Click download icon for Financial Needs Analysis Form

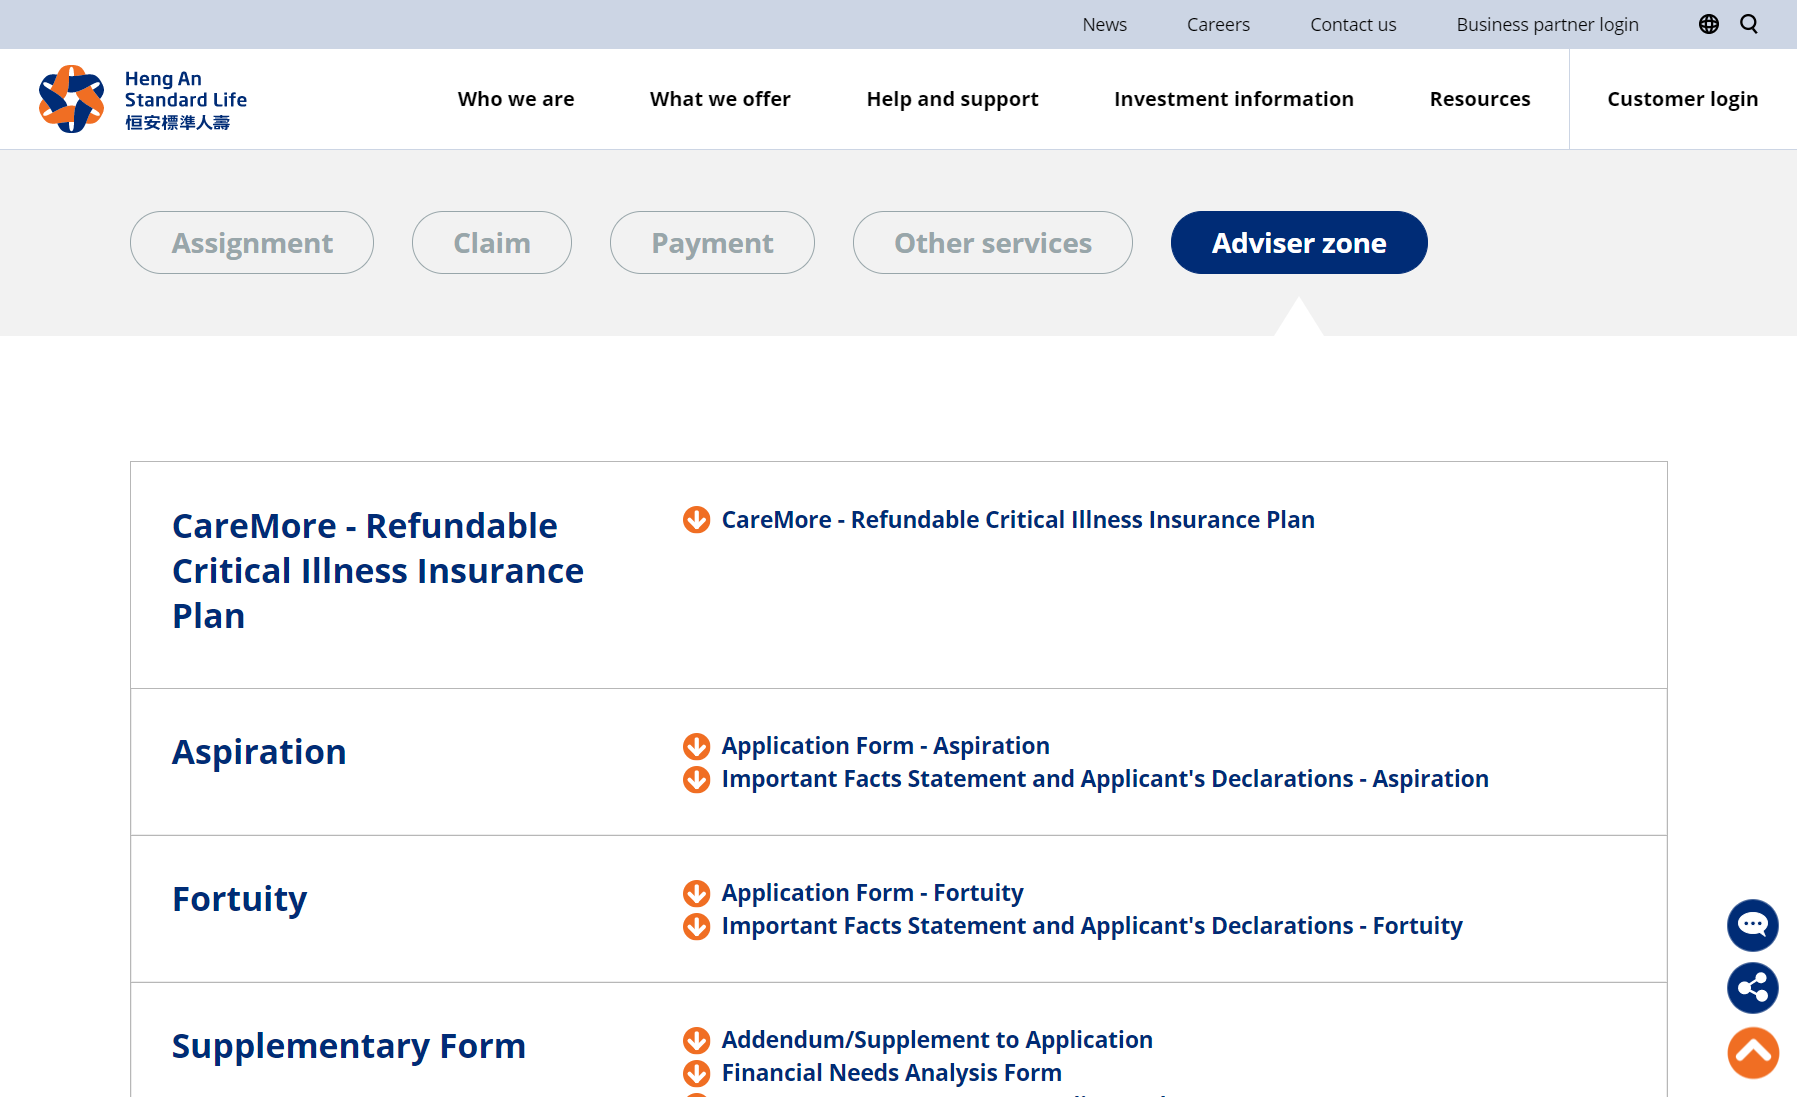697,1073
